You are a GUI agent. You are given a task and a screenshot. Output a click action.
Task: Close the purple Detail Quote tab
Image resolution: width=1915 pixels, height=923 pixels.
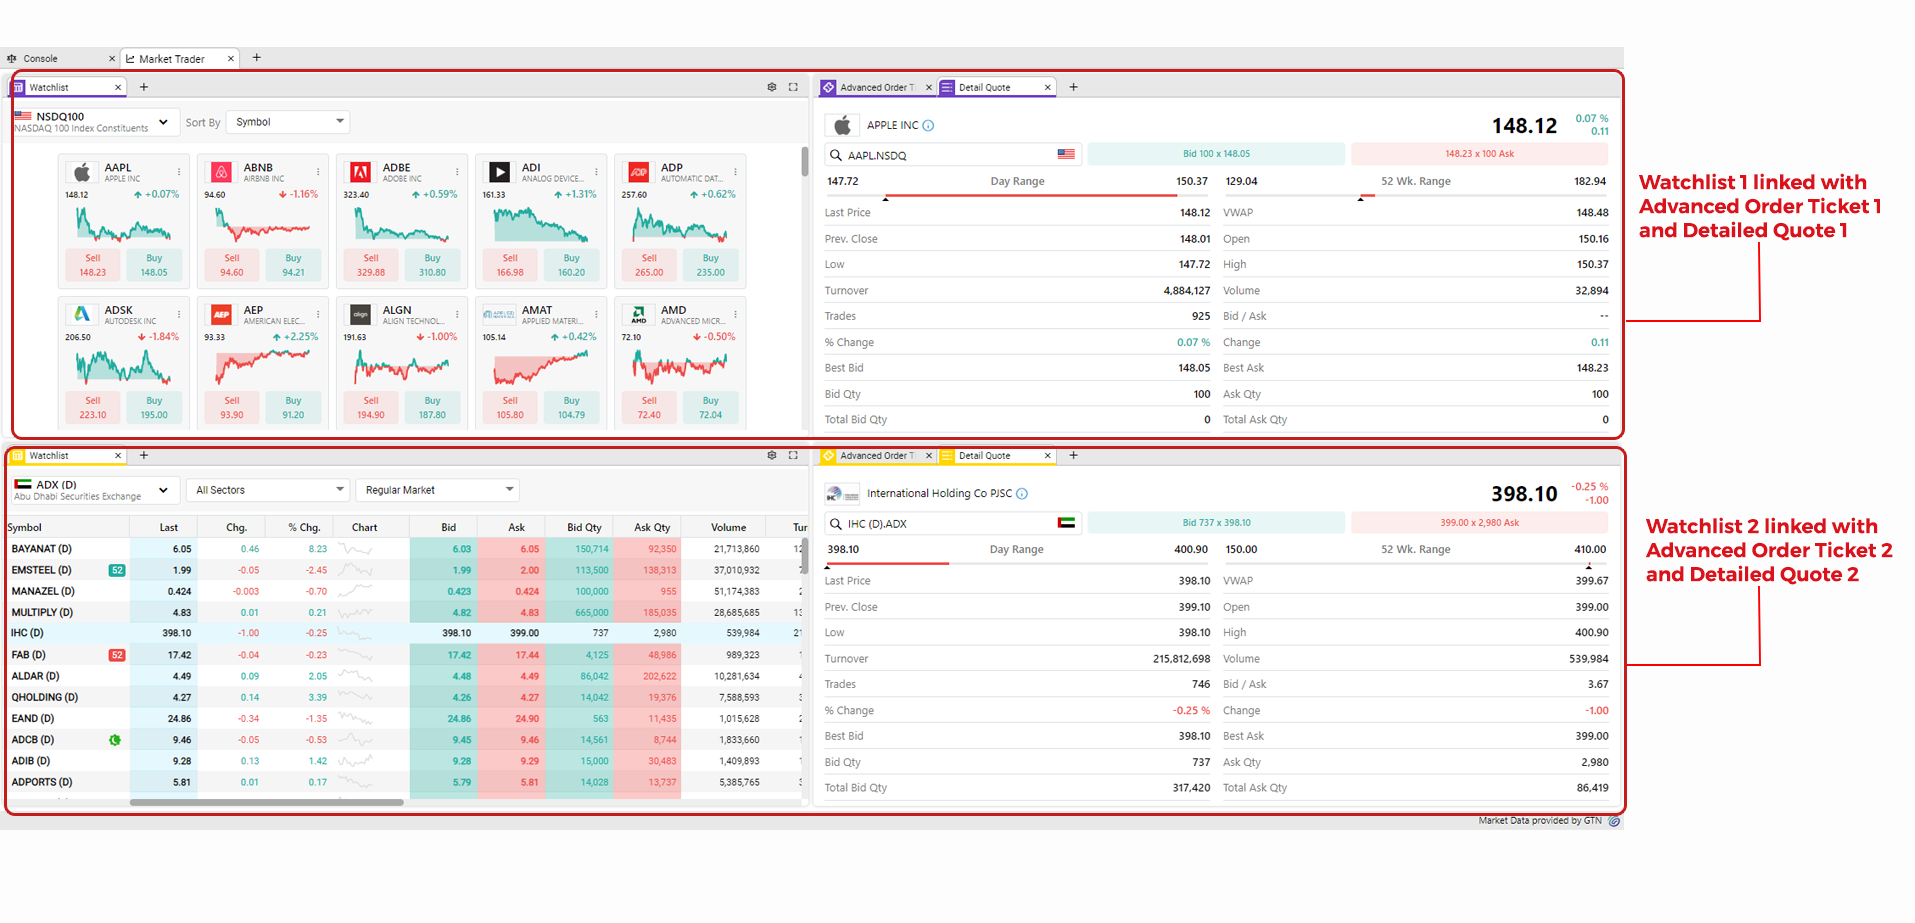coord(1048,87)
